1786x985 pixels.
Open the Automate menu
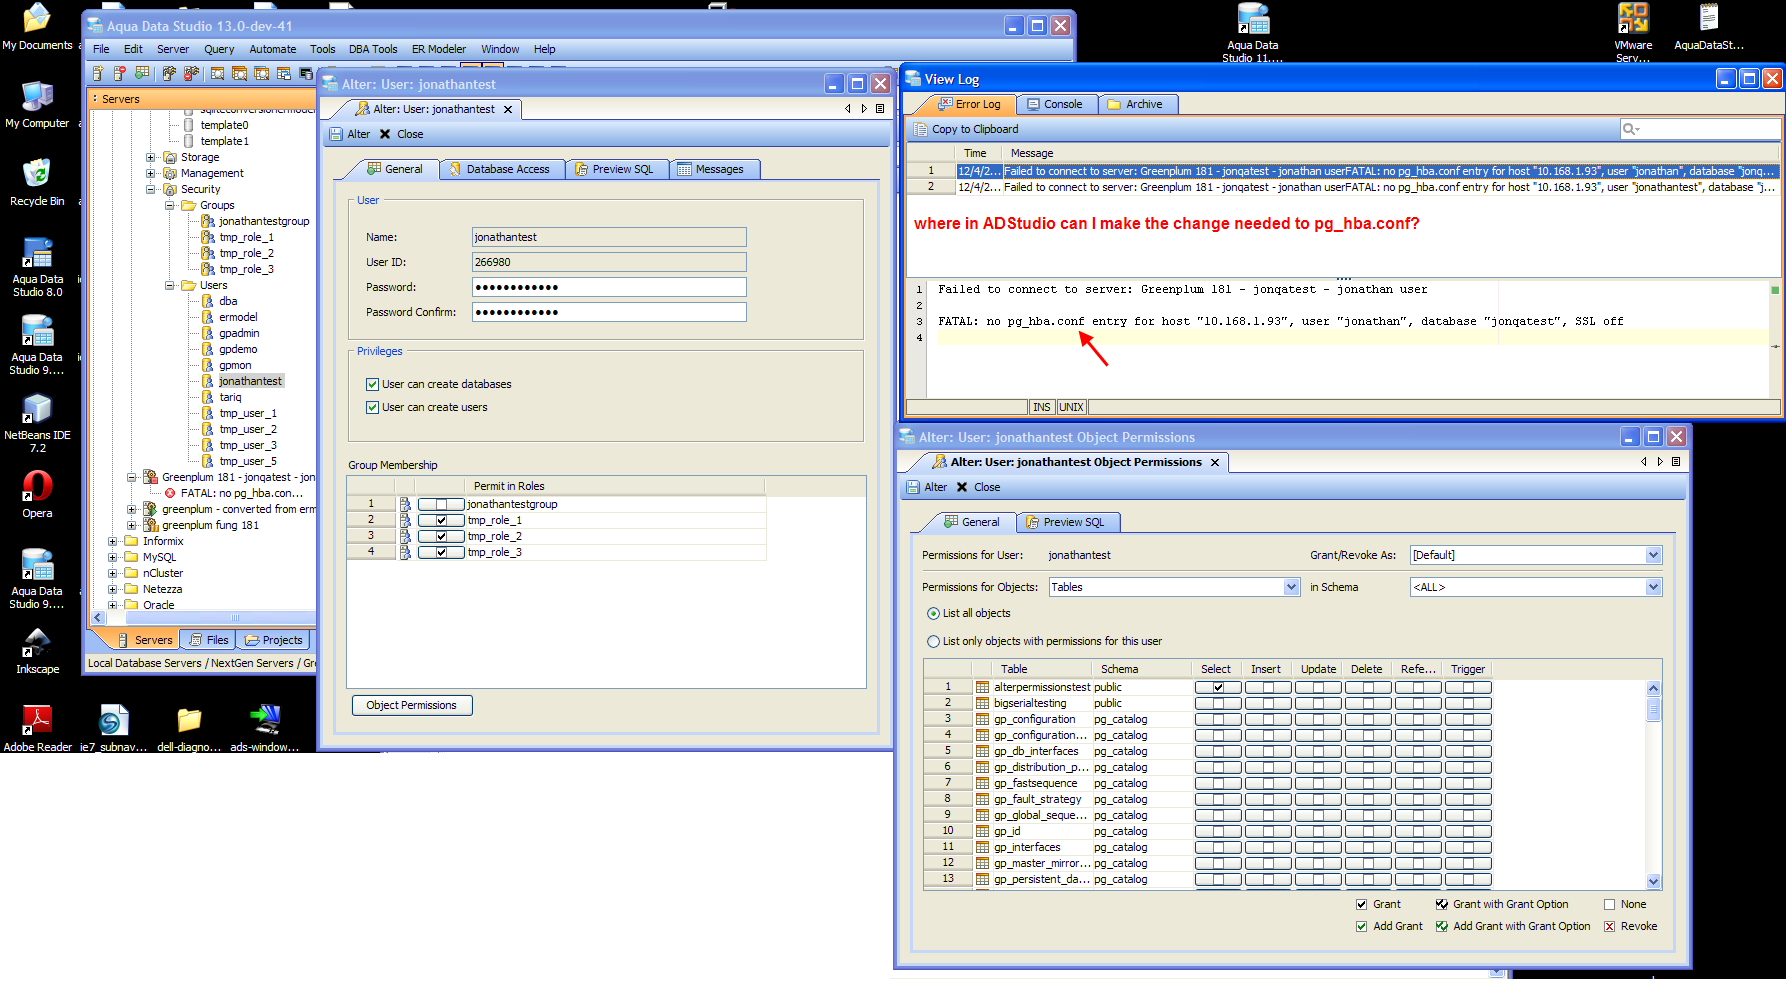[x=273, y=49]
